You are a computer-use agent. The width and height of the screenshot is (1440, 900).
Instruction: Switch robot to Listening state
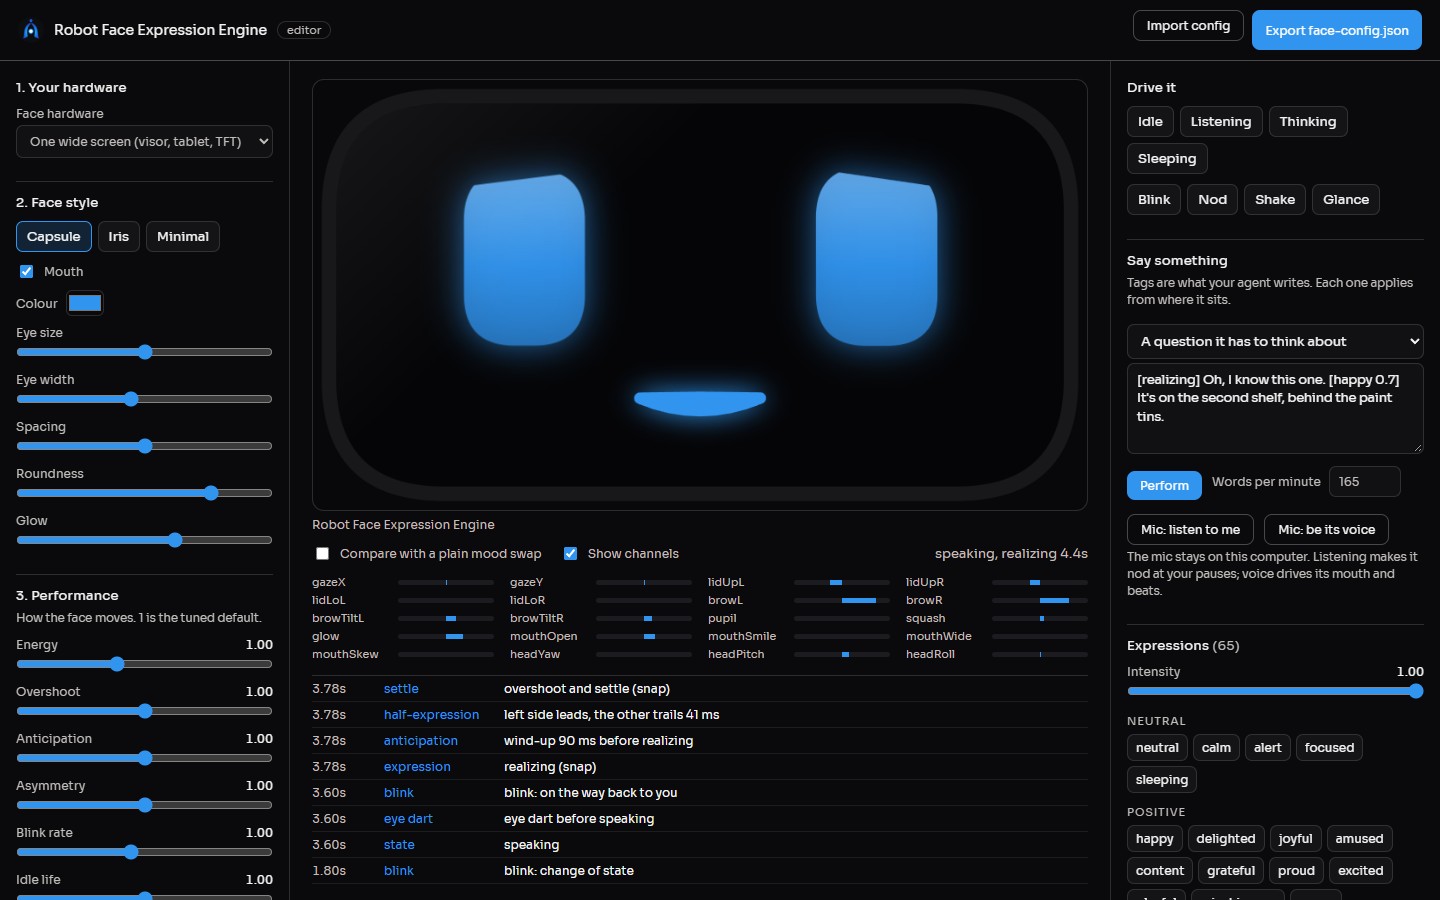tap(1221, 122)
